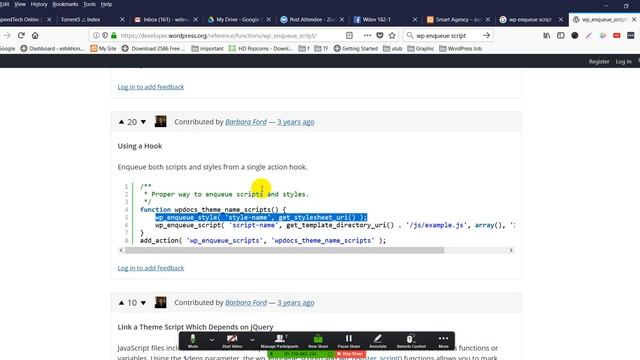Click the forward navigation arrow
This screenshot has width=640, height=360.
7,36
